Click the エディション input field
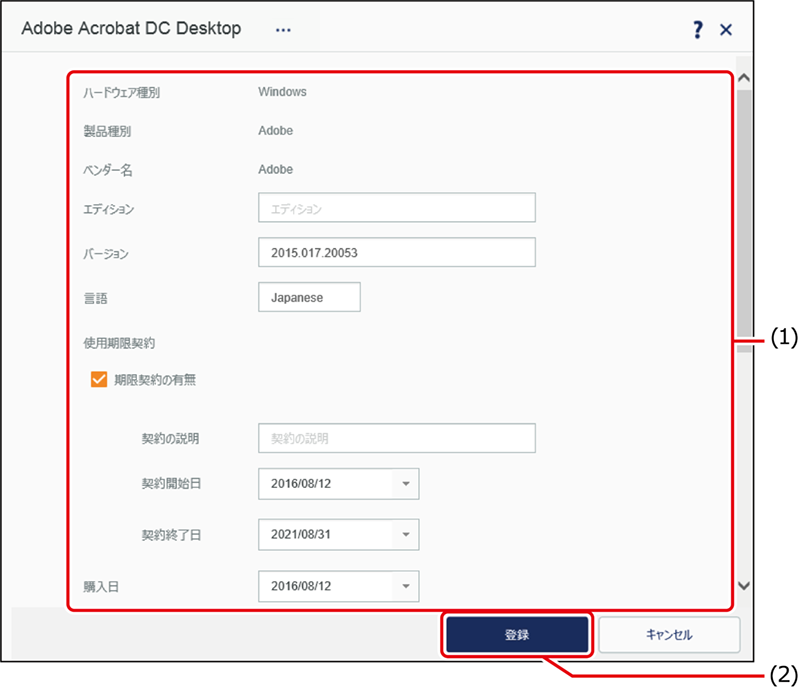This screenshot has width=801, height=689. 397,207
